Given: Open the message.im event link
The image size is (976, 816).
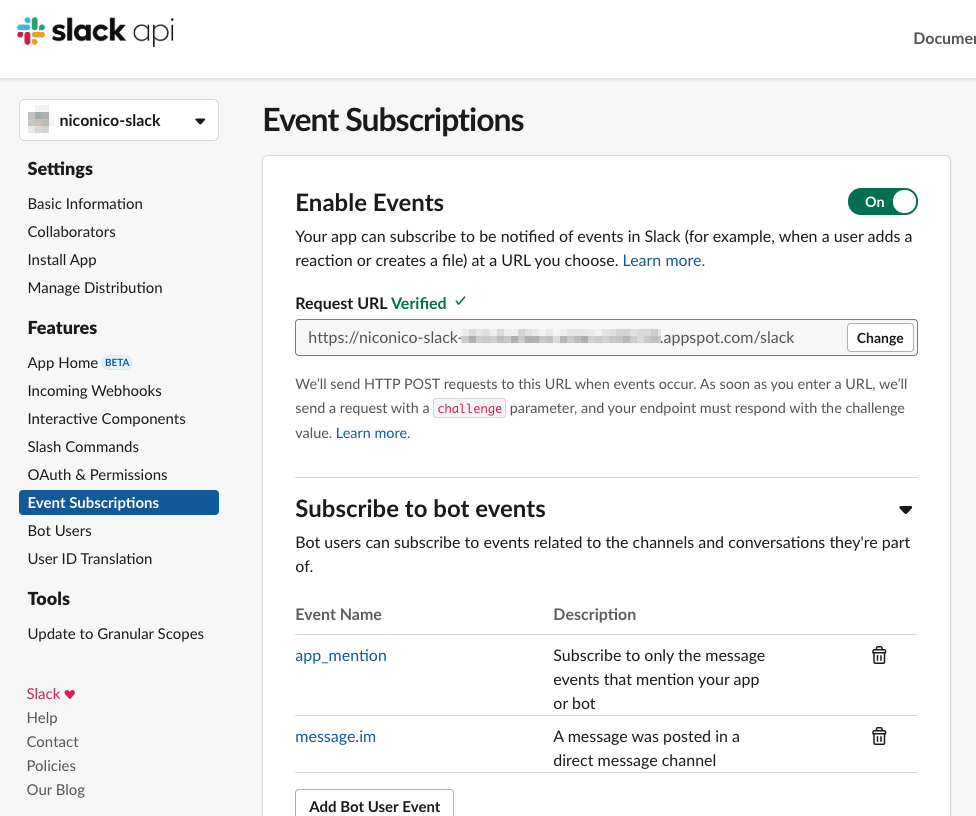Looking at the screenshot, I should pyautogui.click(x=336, y=737).
